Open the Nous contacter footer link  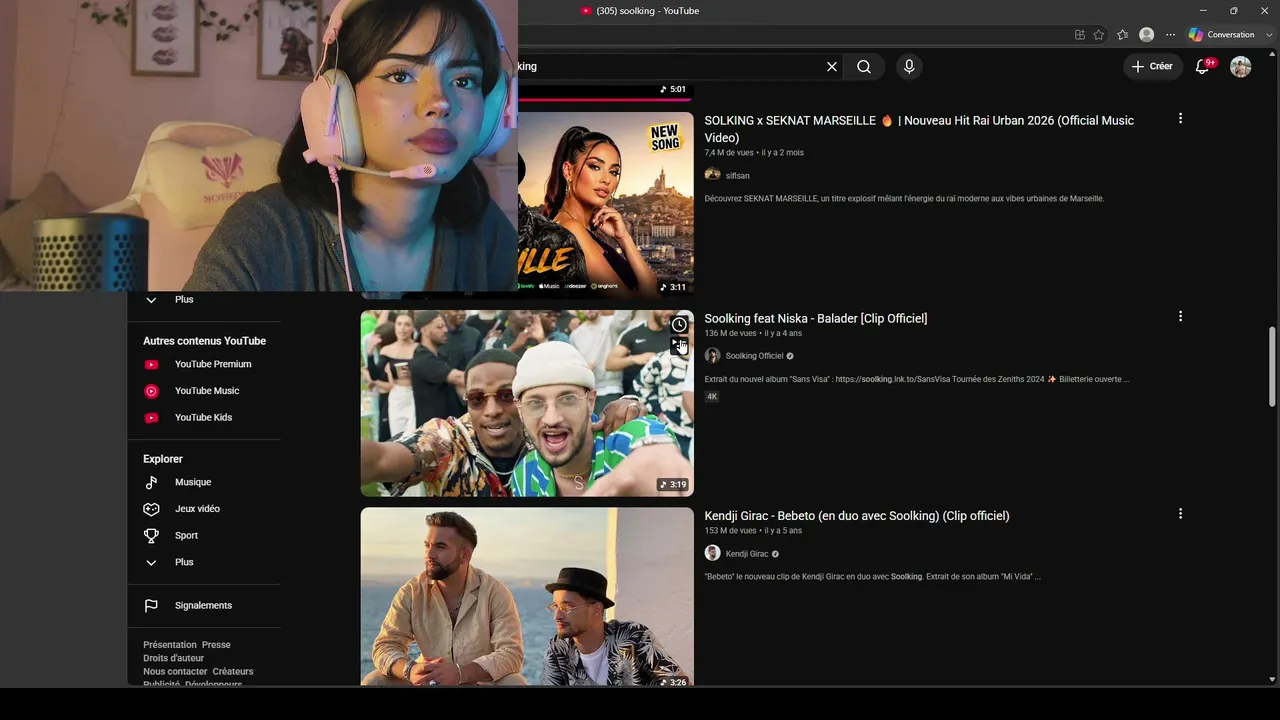pos(175,671)
